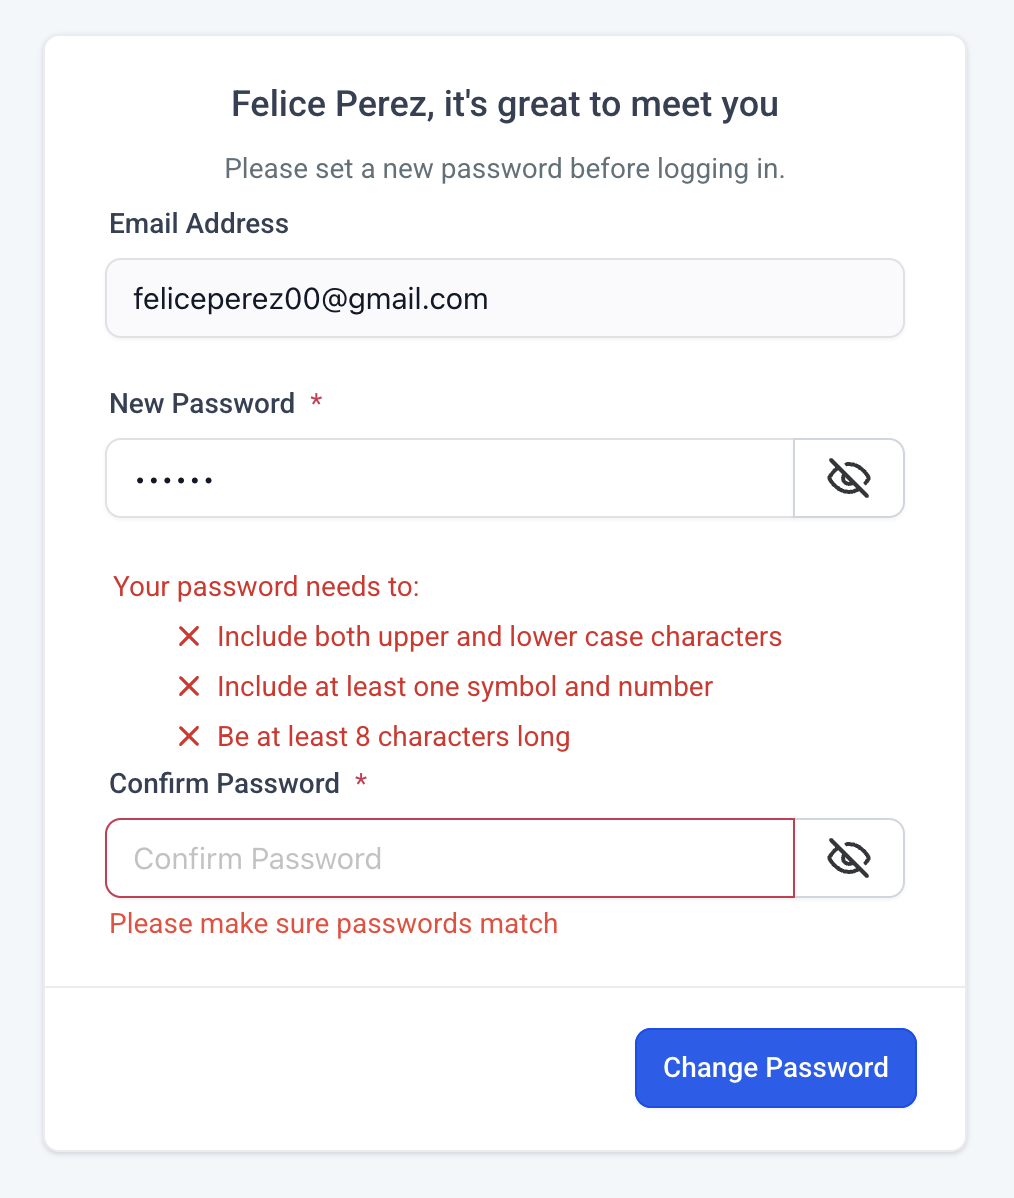Select the Email Address input field

(x=505, y=298)
